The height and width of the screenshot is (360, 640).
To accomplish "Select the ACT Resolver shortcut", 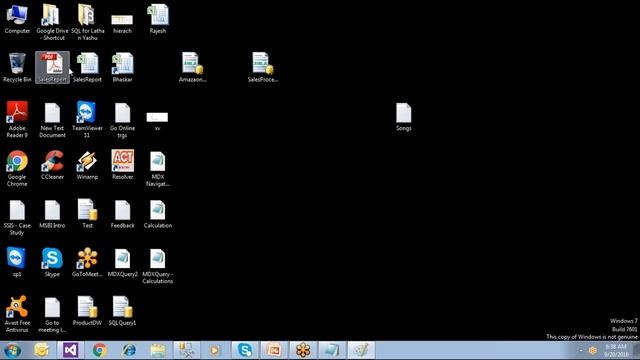I will 122,165.
